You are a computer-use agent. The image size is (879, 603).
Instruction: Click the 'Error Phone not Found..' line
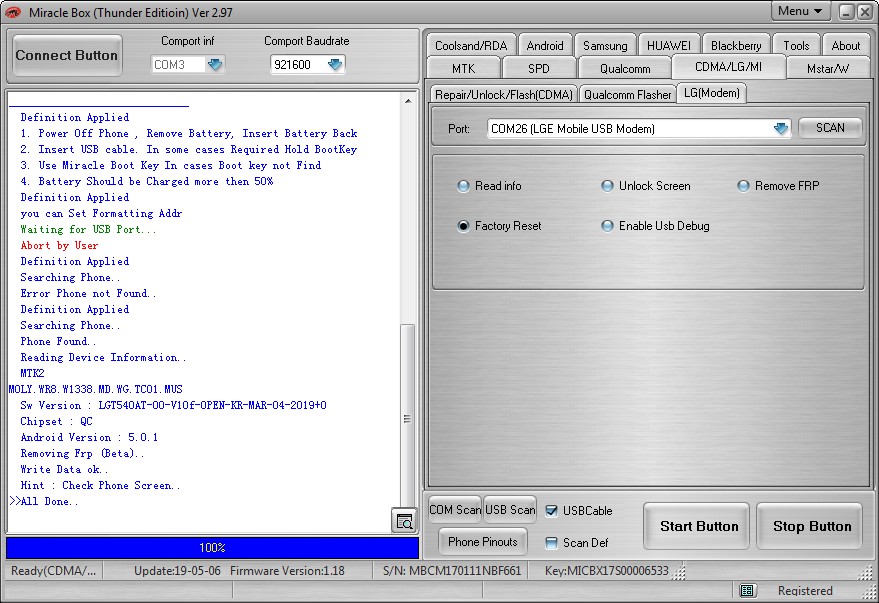[88, 293]
